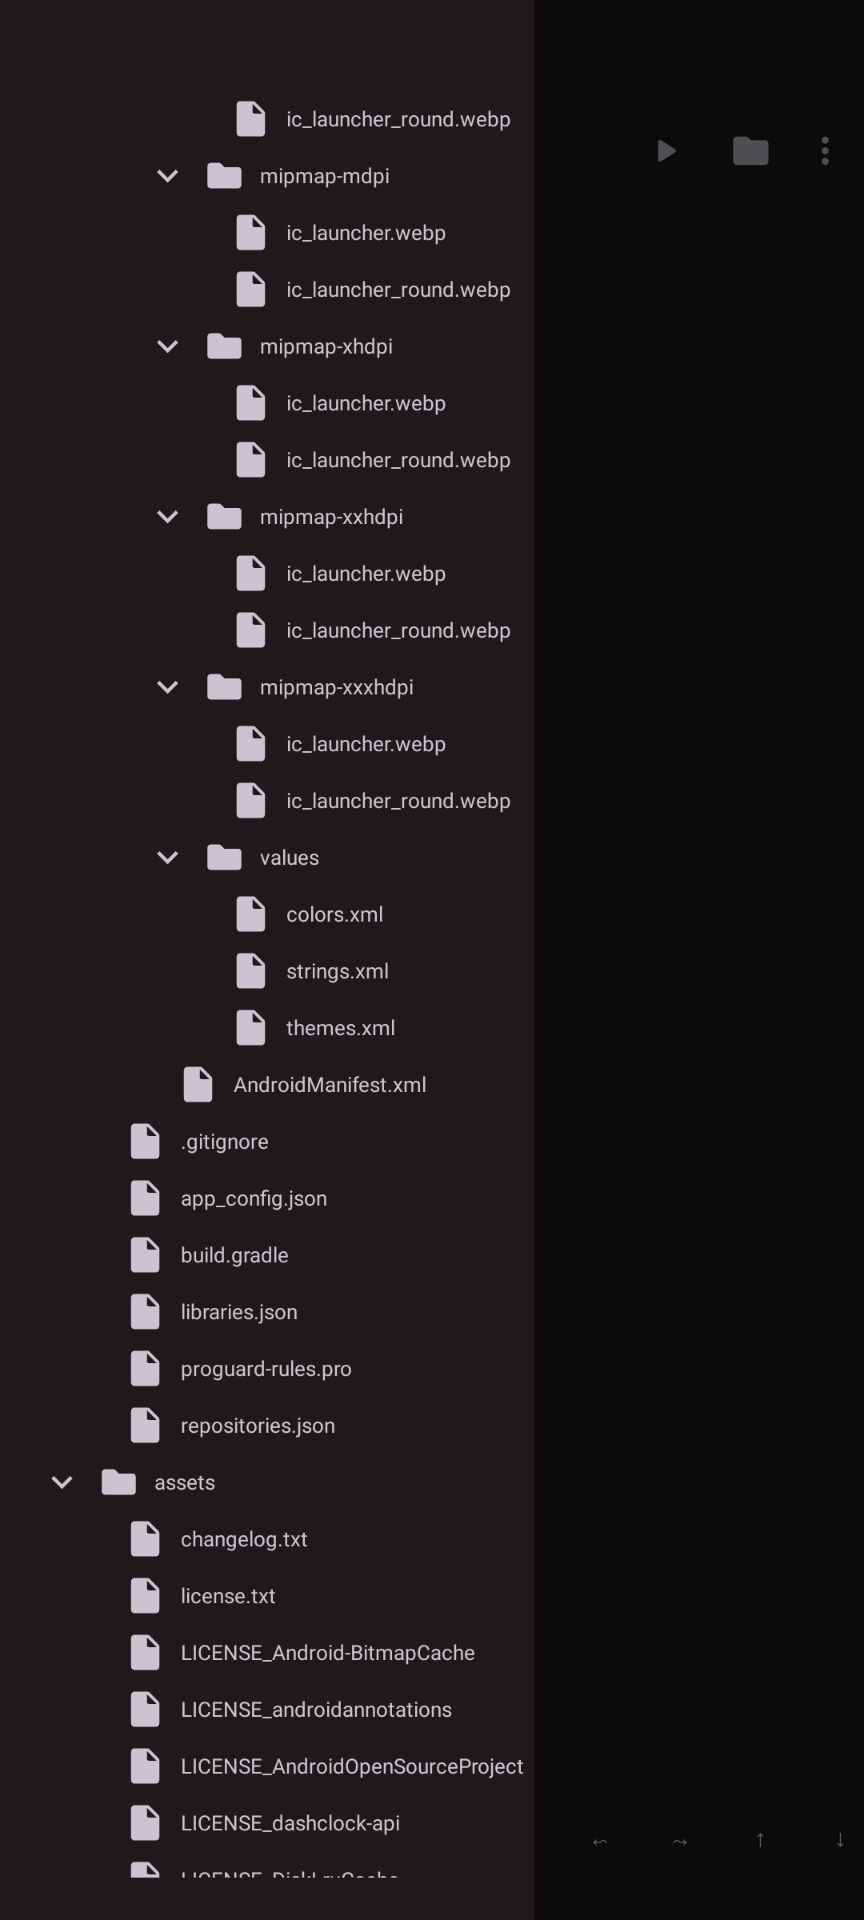This screenshot has width=864, height=1920.
Task: Undo the last edit using the undo arrow
Action: tap(600, 1841)
